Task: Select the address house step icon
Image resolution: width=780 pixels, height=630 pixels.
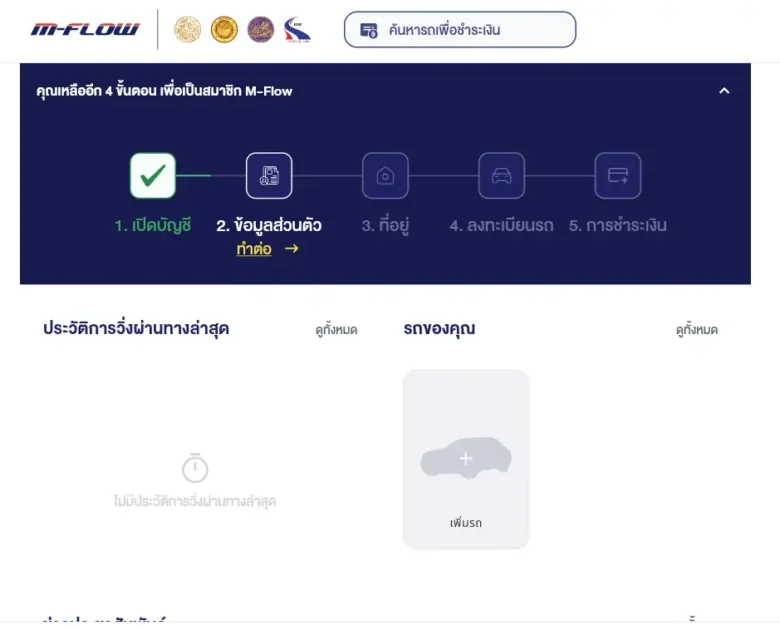Action: click(385, 176)
